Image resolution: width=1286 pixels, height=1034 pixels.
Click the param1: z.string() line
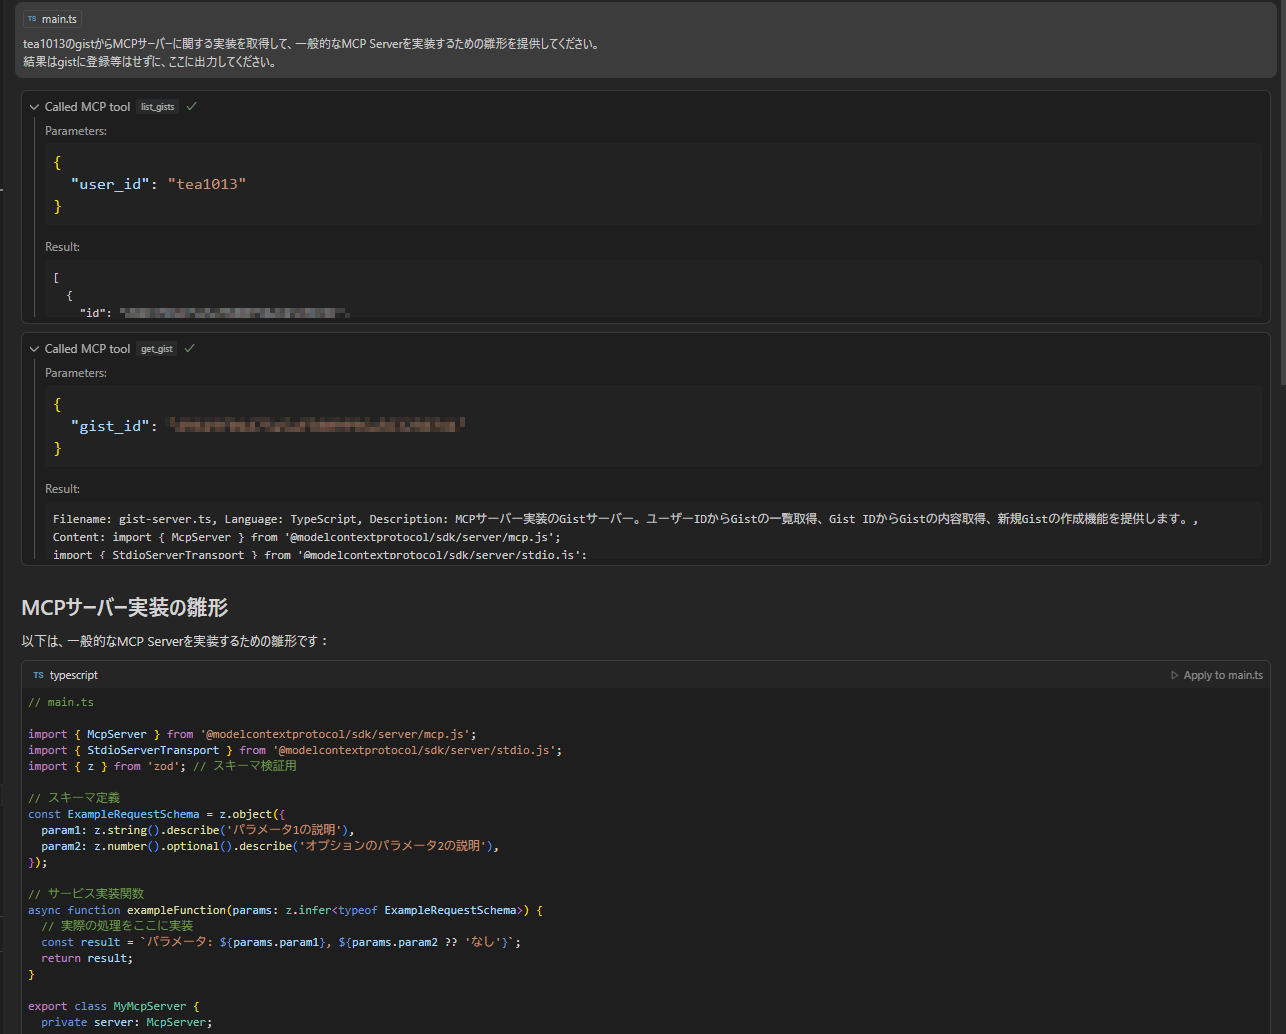tap(198, 830)
